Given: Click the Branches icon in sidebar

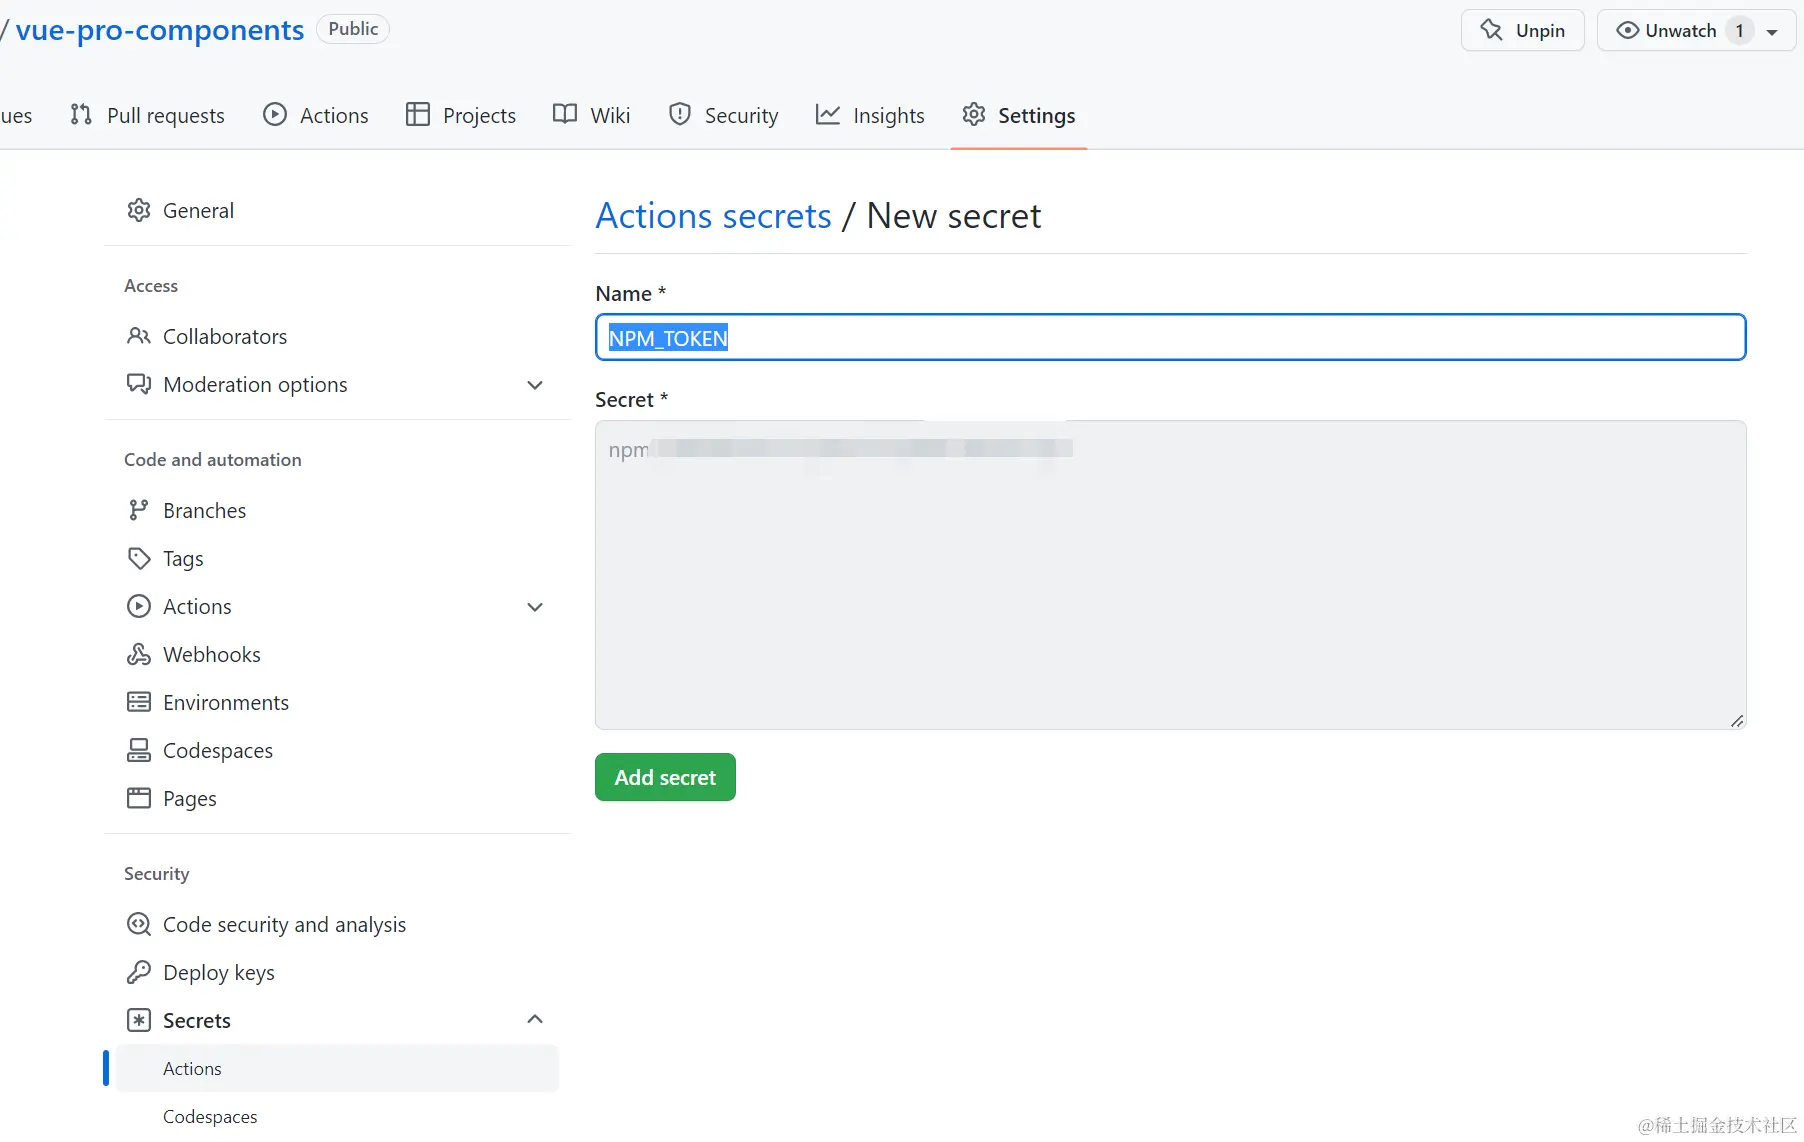Looking at the screenshot, I should 139,510.
